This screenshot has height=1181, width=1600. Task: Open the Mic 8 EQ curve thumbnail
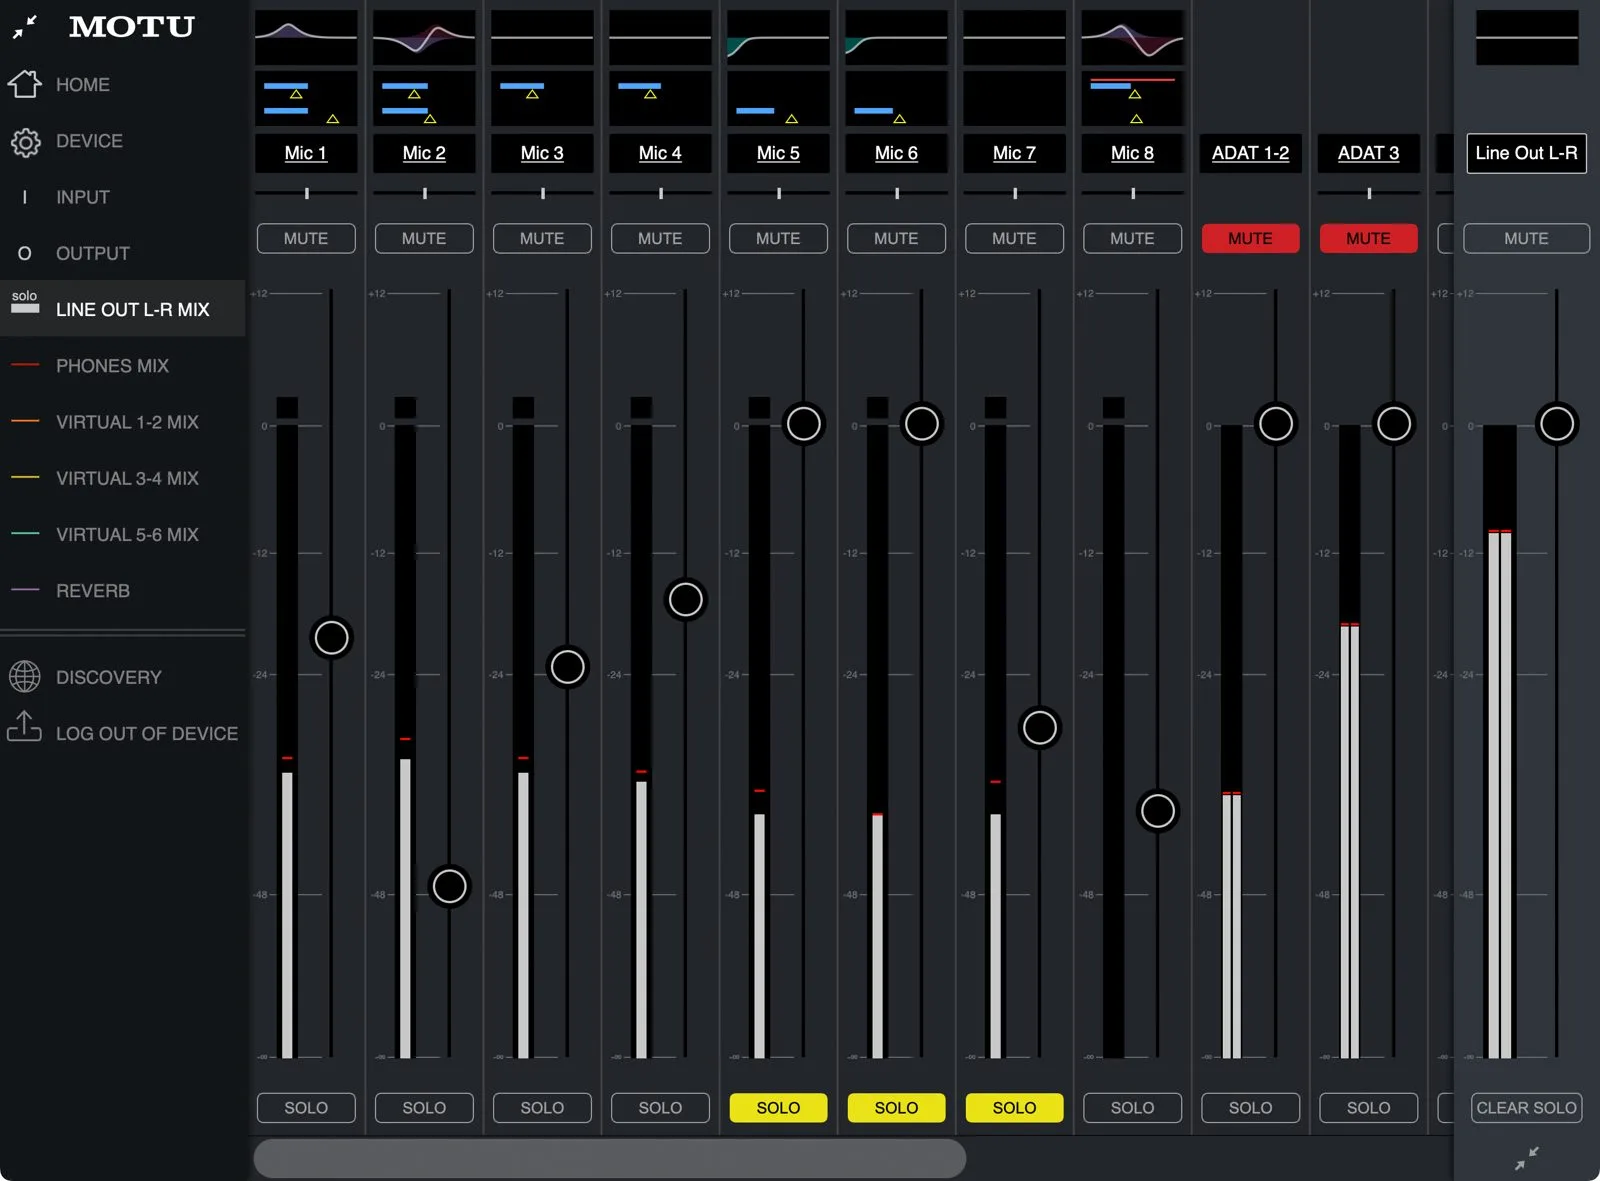pyautogui.click(x=1132, y=37)
